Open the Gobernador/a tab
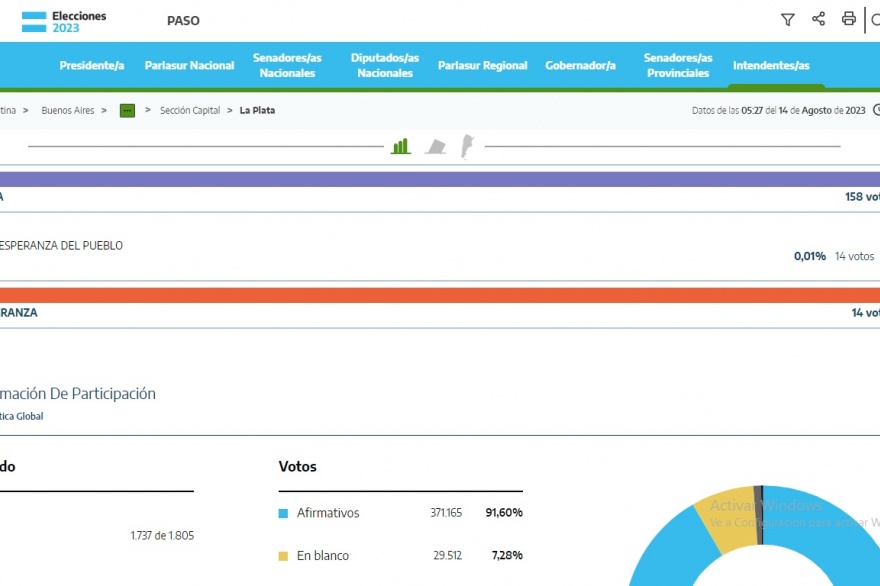The height and width of the screenshot is (586, 880). (580, 66)
